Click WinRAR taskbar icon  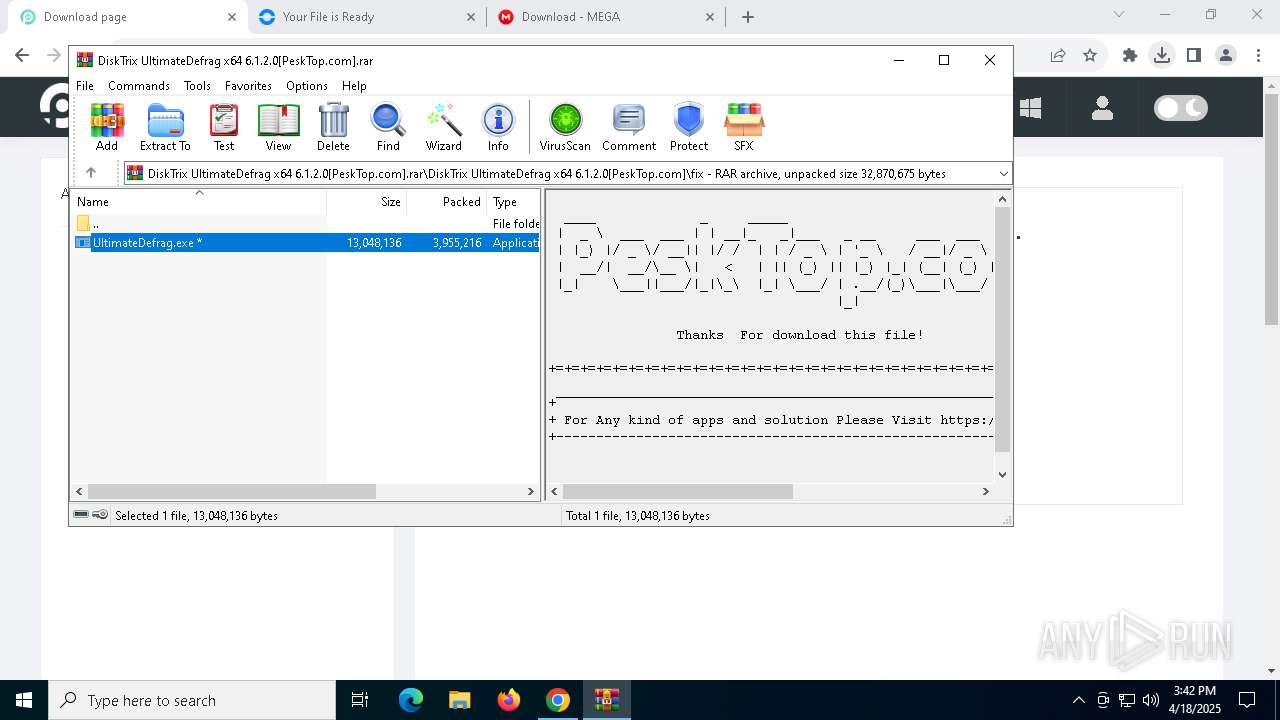(607, 700)
